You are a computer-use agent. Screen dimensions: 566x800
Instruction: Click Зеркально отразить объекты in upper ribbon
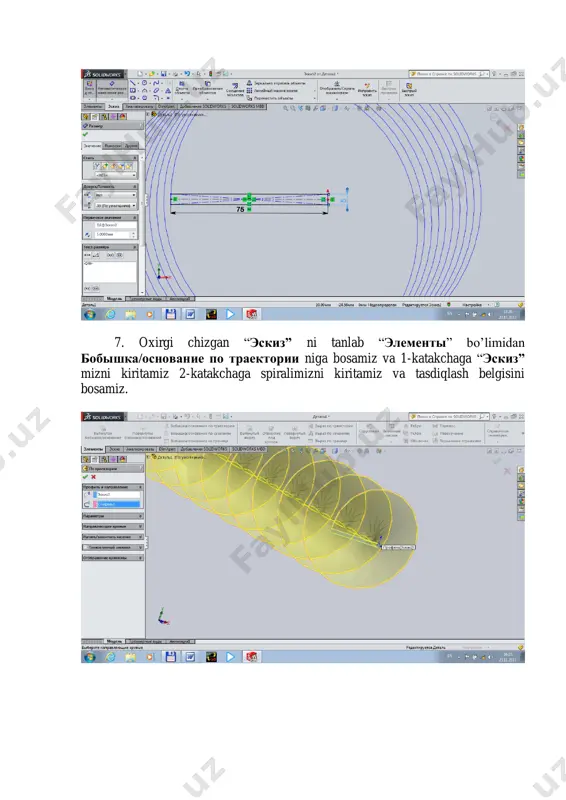[x=276, y=83]
